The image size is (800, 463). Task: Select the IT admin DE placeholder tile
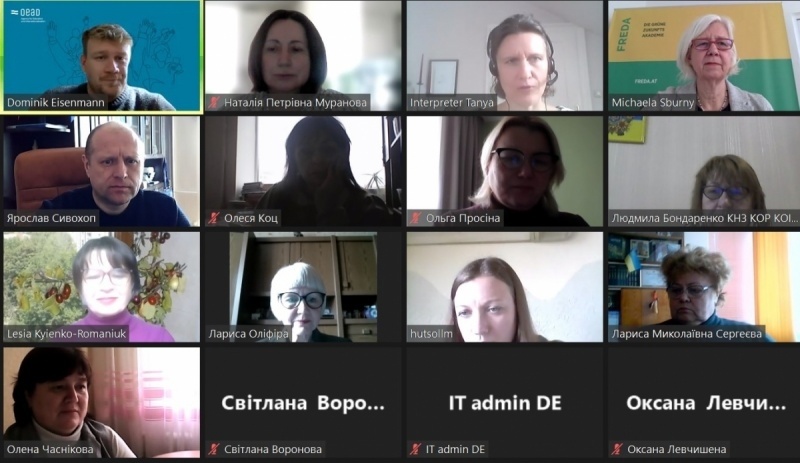[x=505, y=403]
